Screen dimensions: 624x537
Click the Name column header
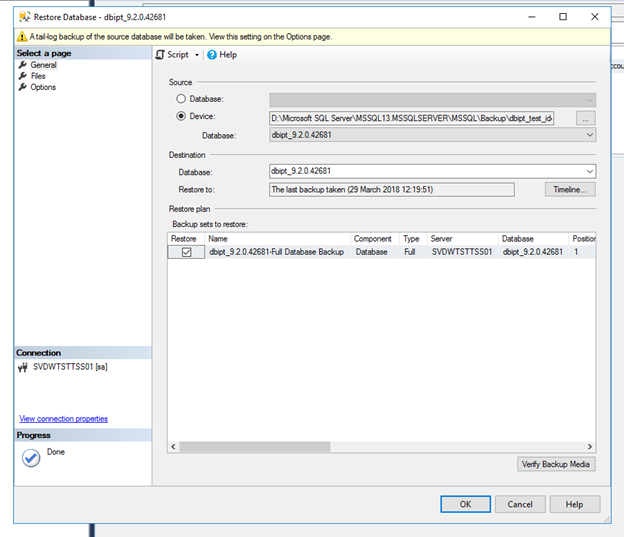pos(278,239)
